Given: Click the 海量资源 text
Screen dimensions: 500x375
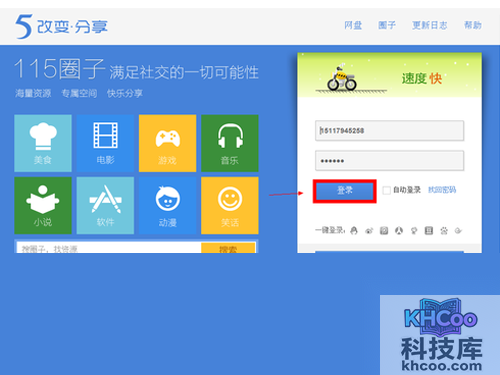Looking at the screenshot, I should tap(33, 93).
